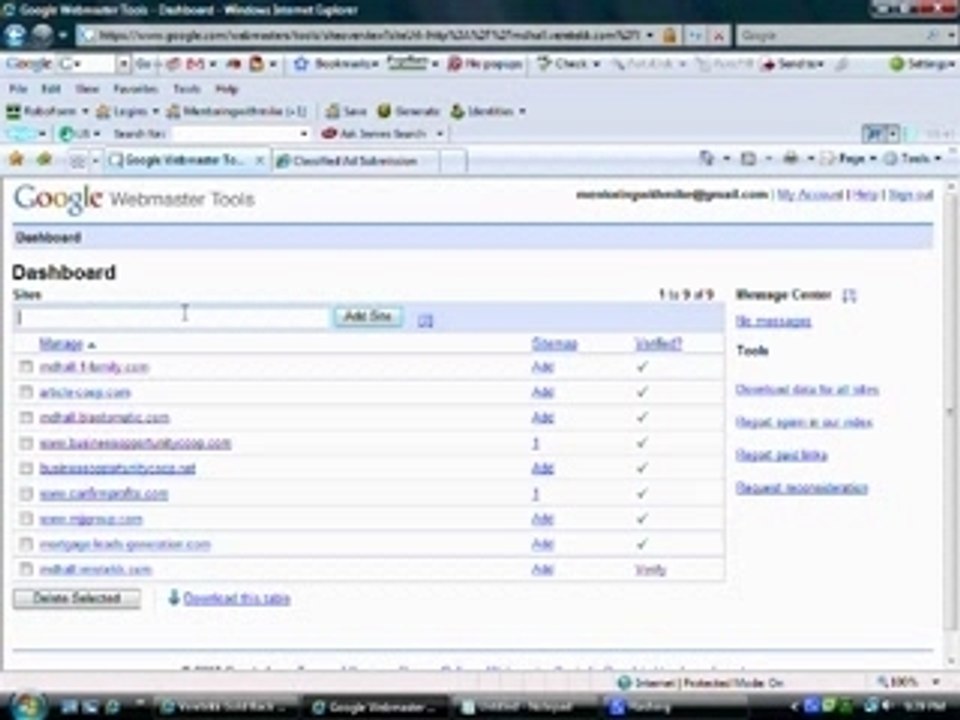Click the Ask Jeeves Search icon

tap(329, 133)
